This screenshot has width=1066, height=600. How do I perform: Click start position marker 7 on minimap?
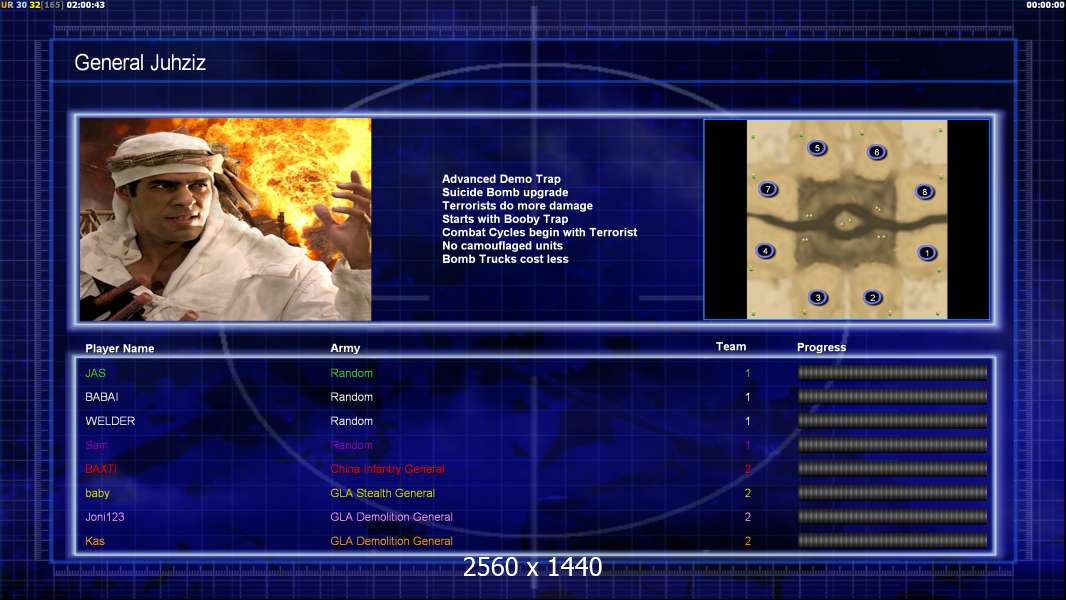pos(768,190)
